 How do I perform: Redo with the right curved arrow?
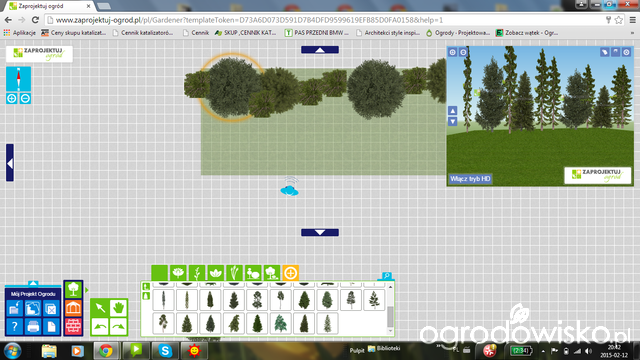[x=118, y=326]
